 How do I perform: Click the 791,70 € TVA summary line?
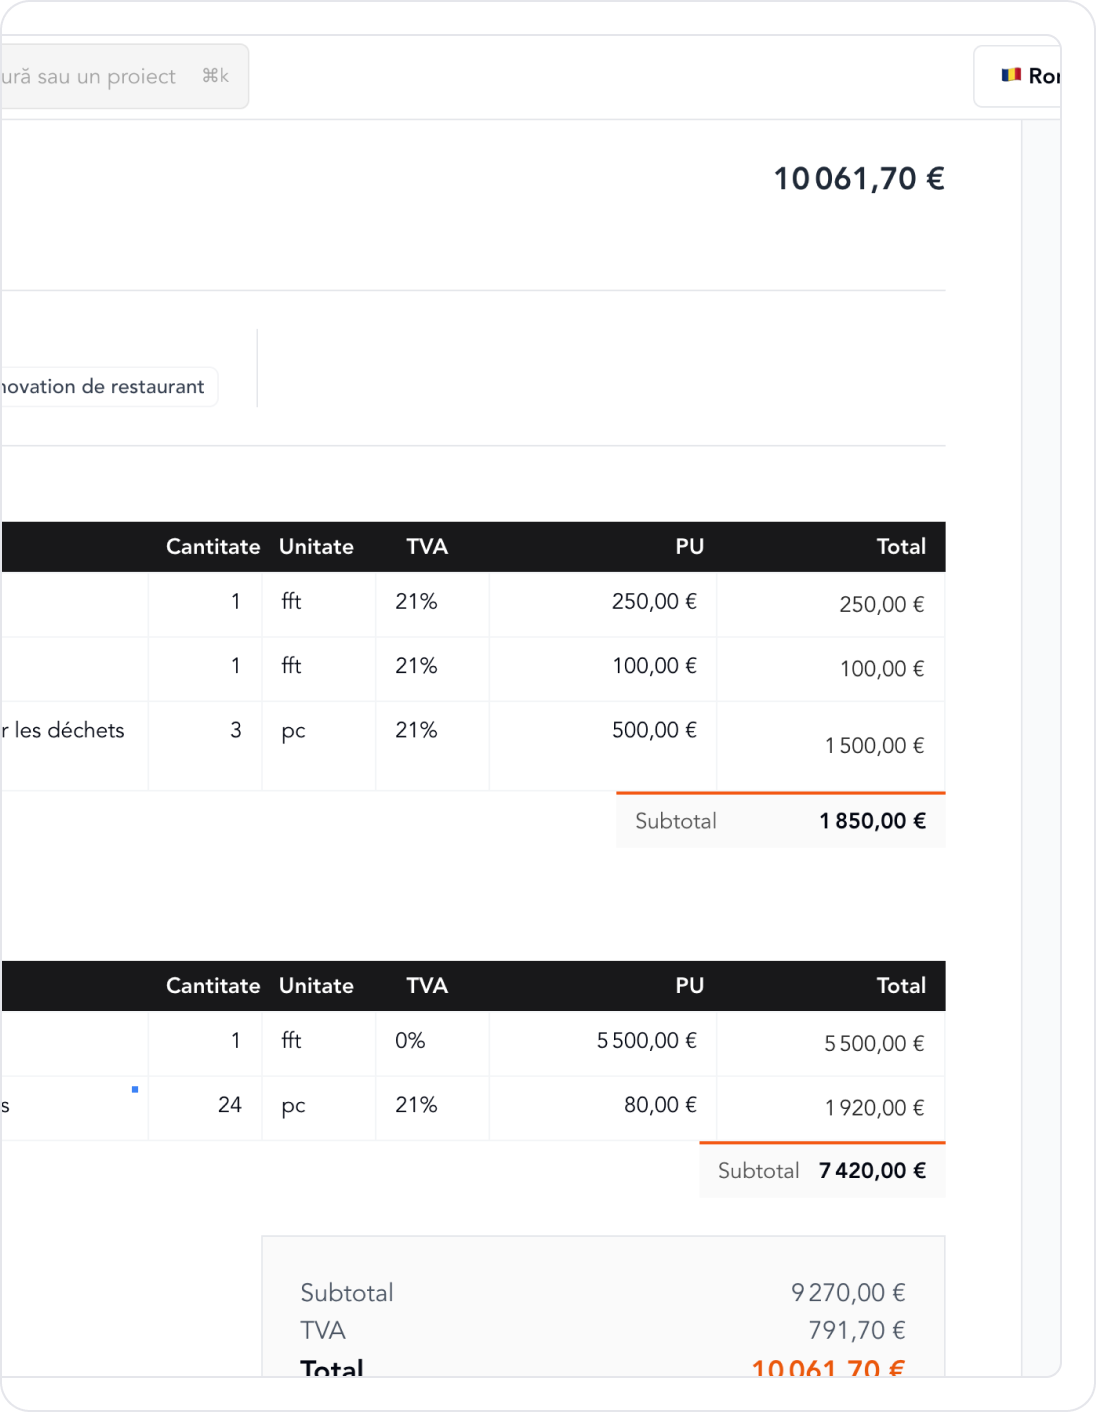[856, 1330]
